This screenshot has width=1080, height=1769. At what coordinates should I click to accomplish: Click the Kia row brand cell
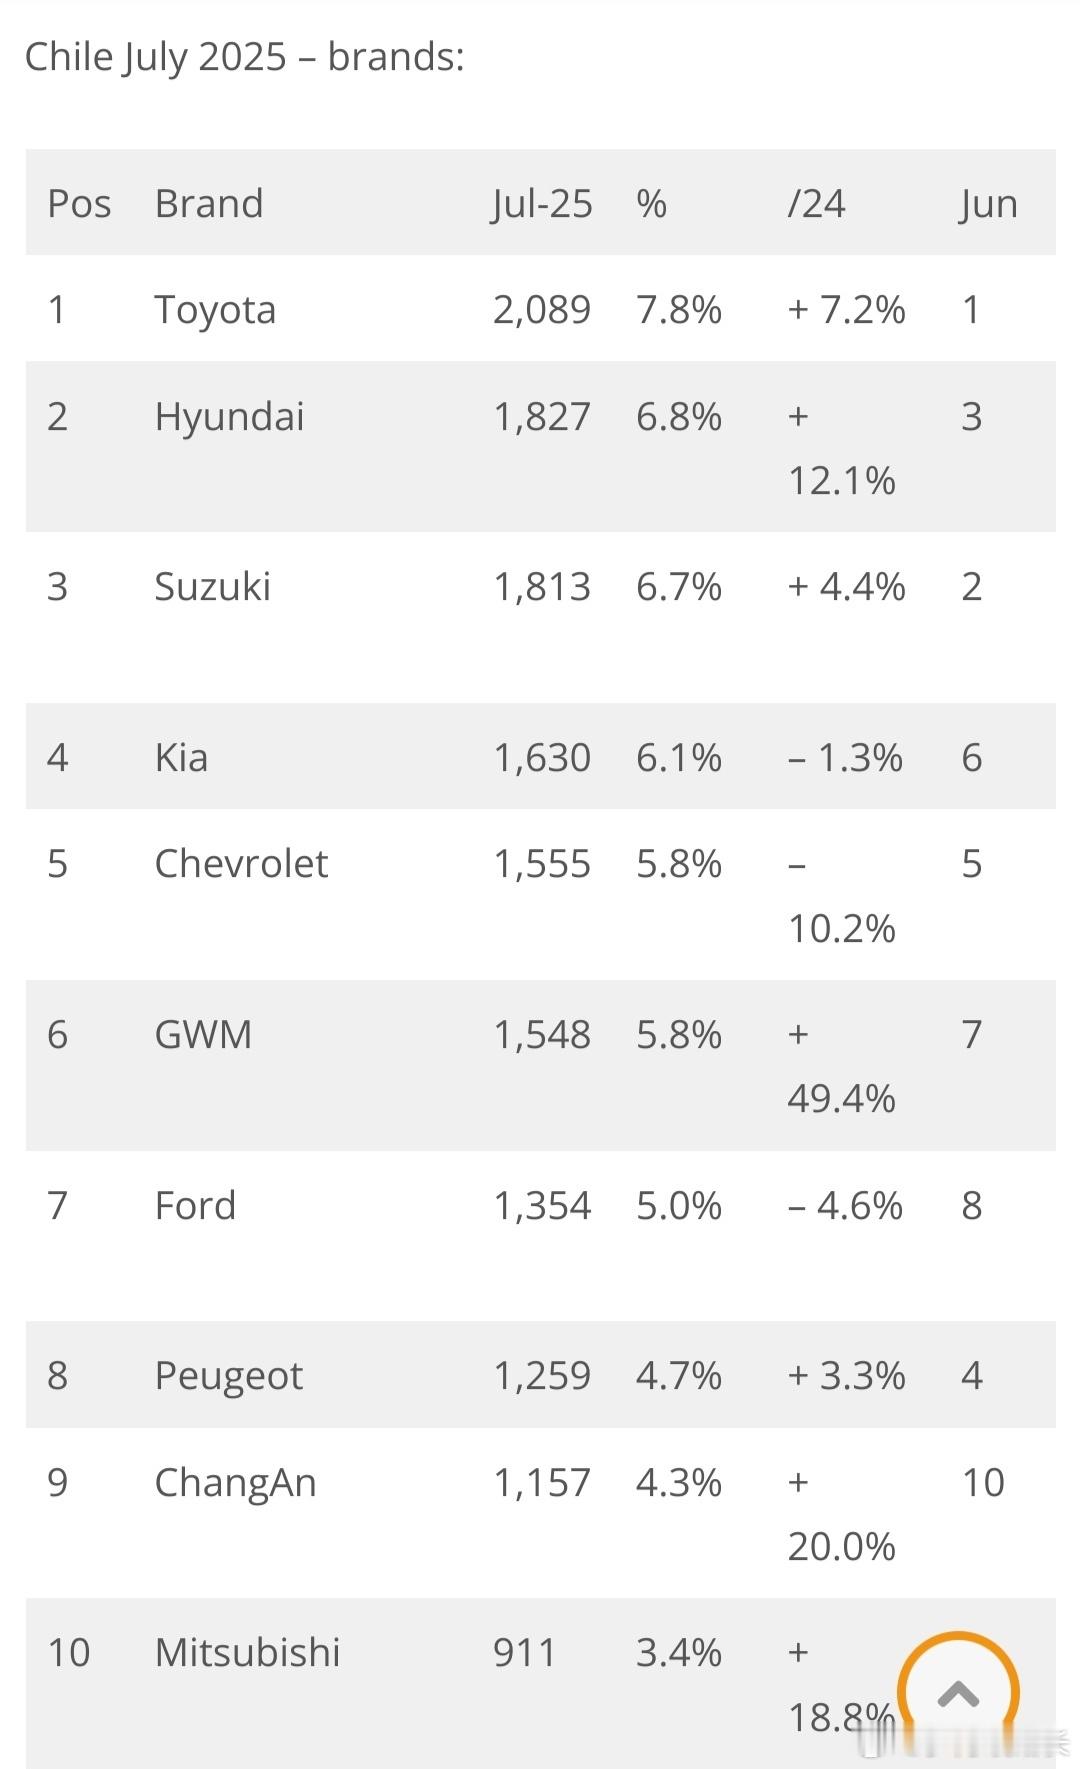[181, 757]
